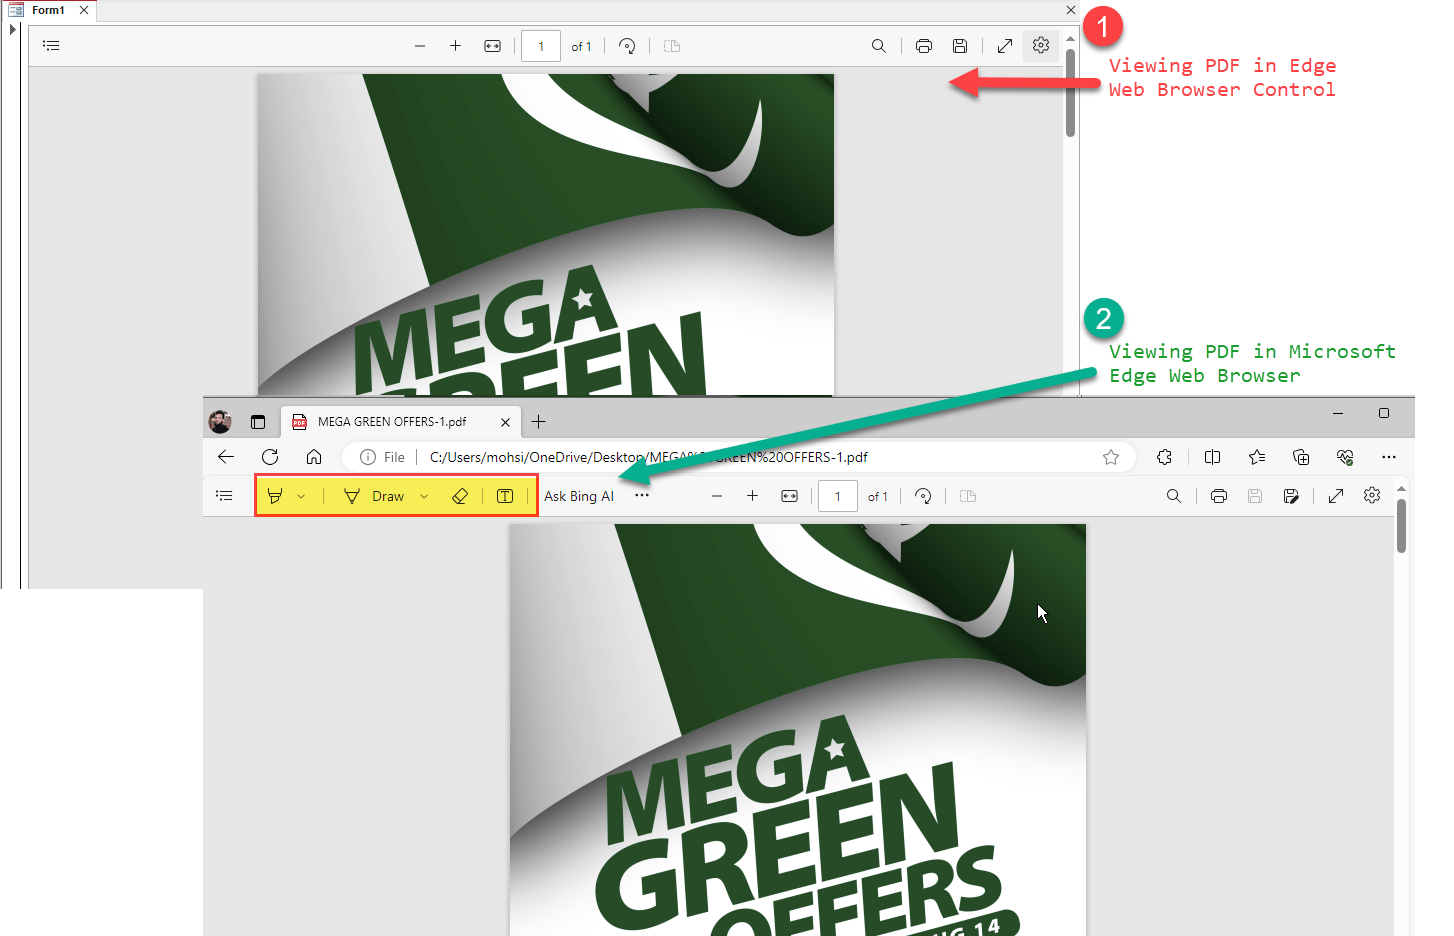Go back in the Edge browser
Screen dimensions: 1454x936
(x=226, y=457)
